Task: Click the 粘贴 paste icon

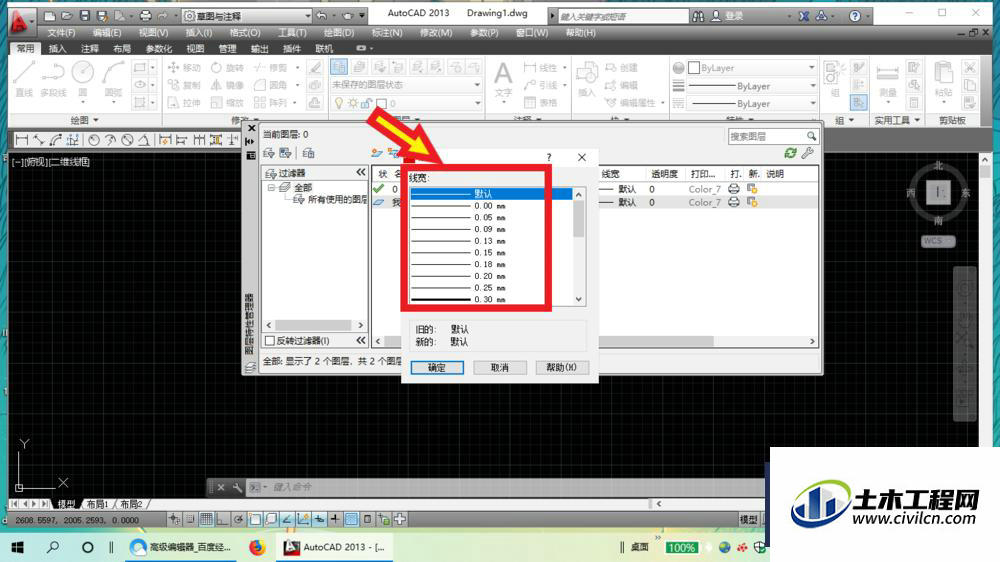Action: coord(943,80)
